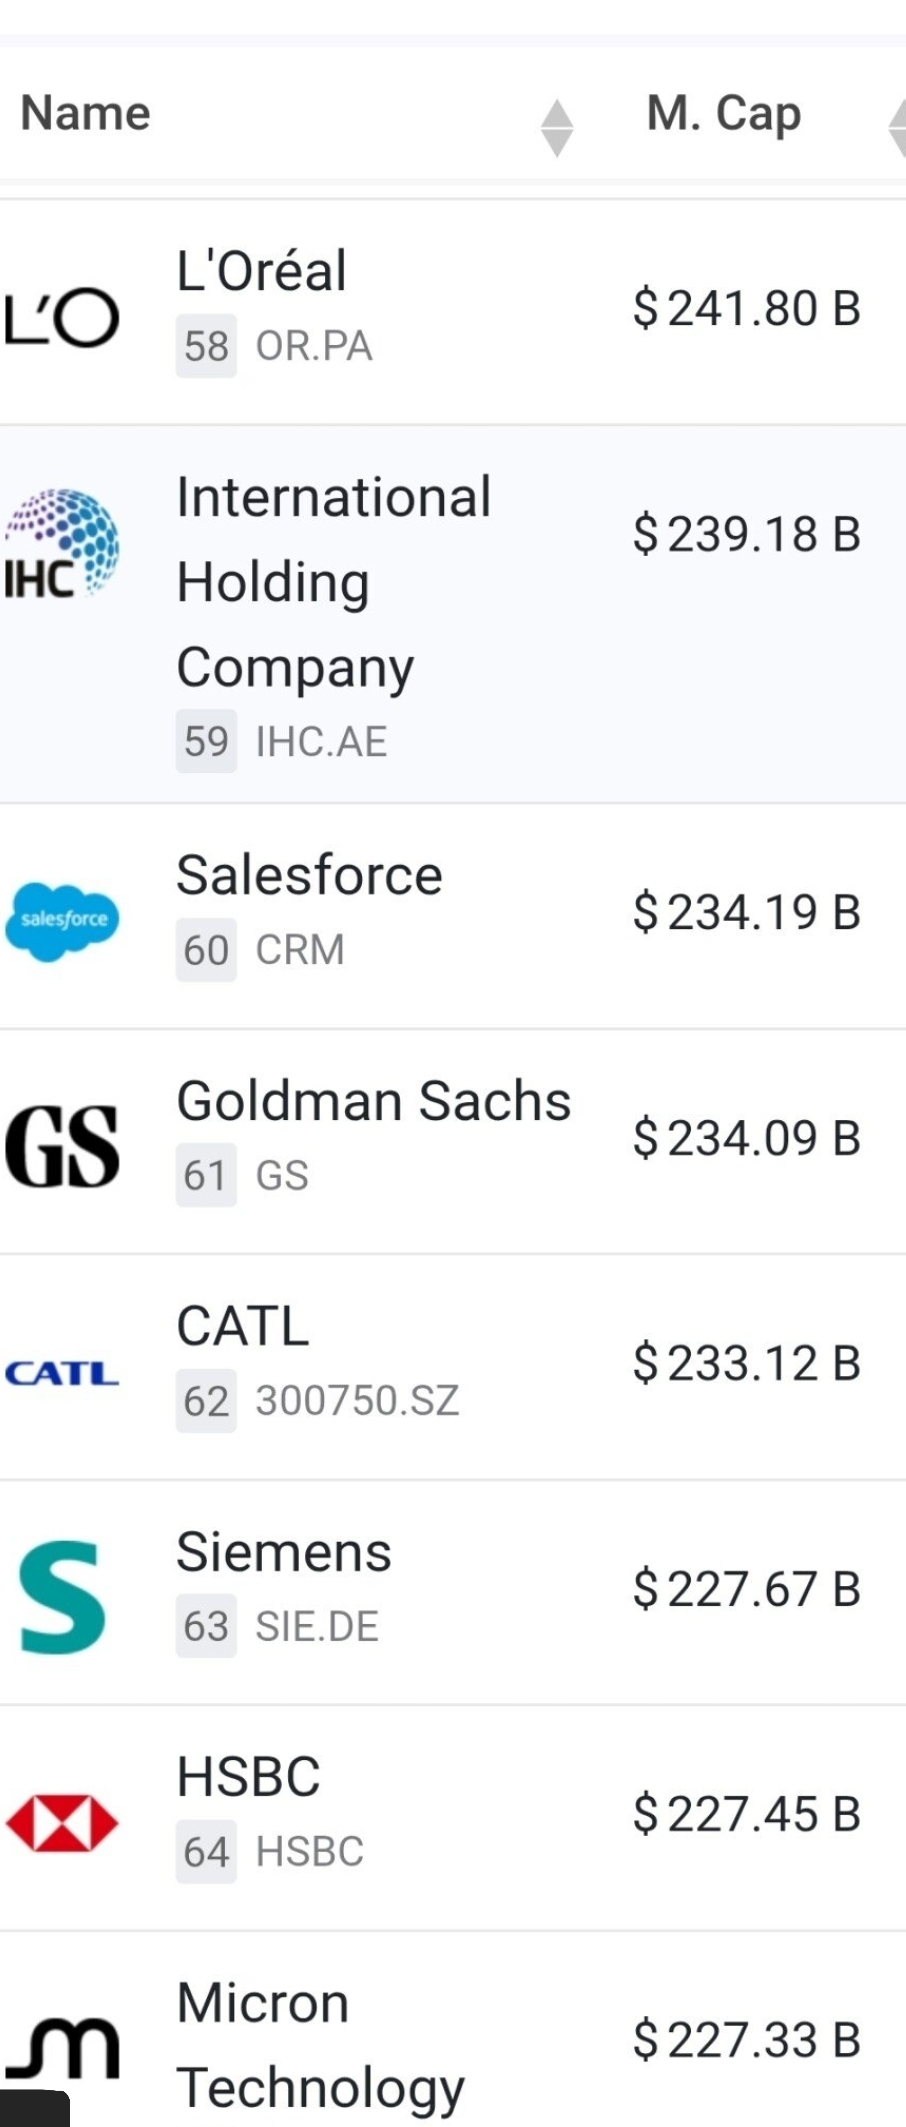
Task: Open the L'Oréal company link
Action: (262, 271)
